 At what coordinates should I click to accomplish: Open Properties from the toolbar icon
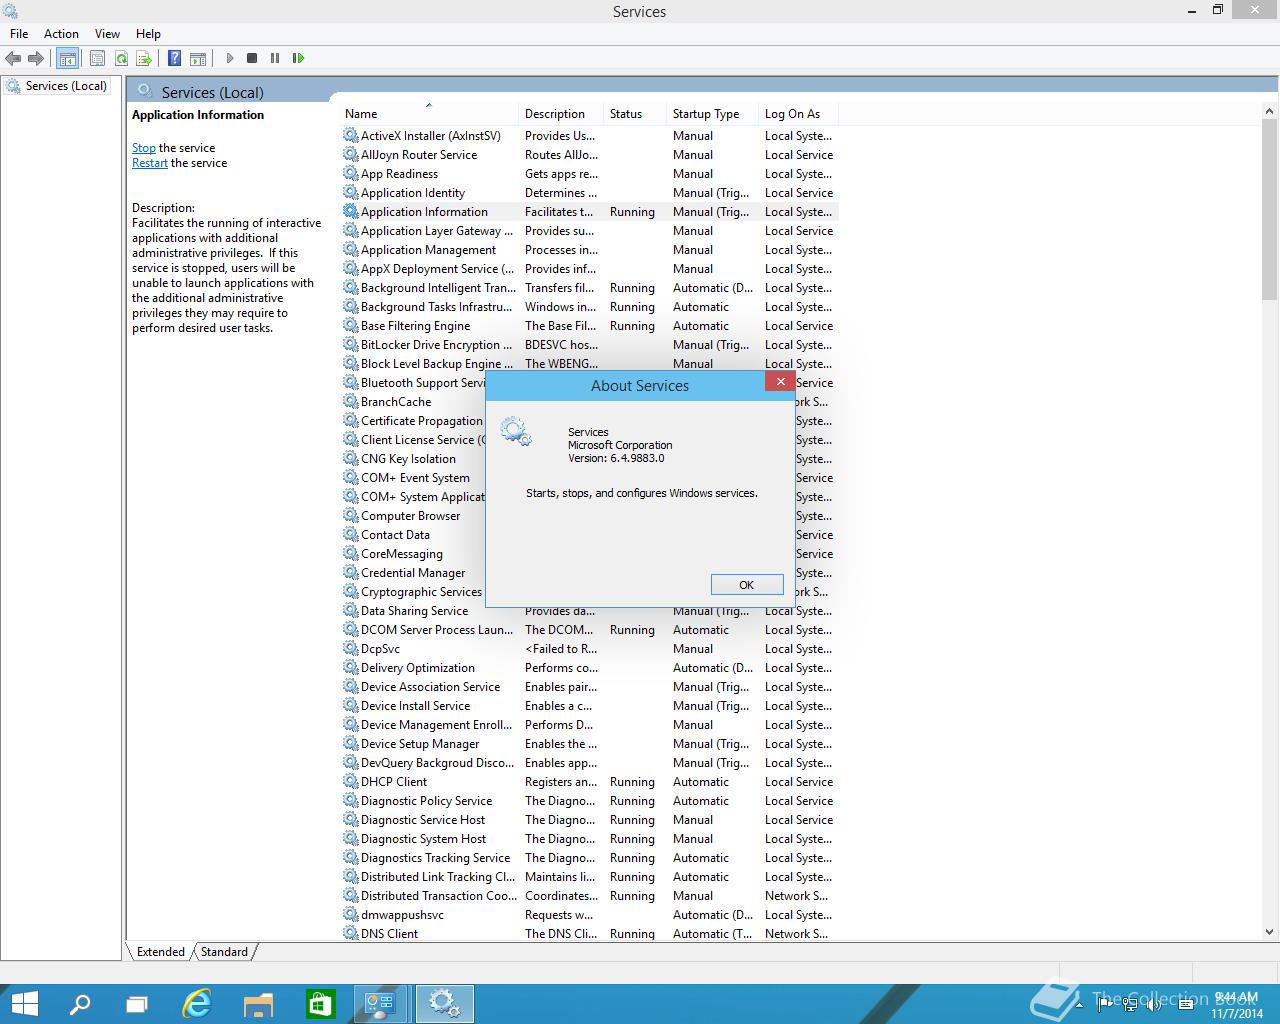coord(98,58)
